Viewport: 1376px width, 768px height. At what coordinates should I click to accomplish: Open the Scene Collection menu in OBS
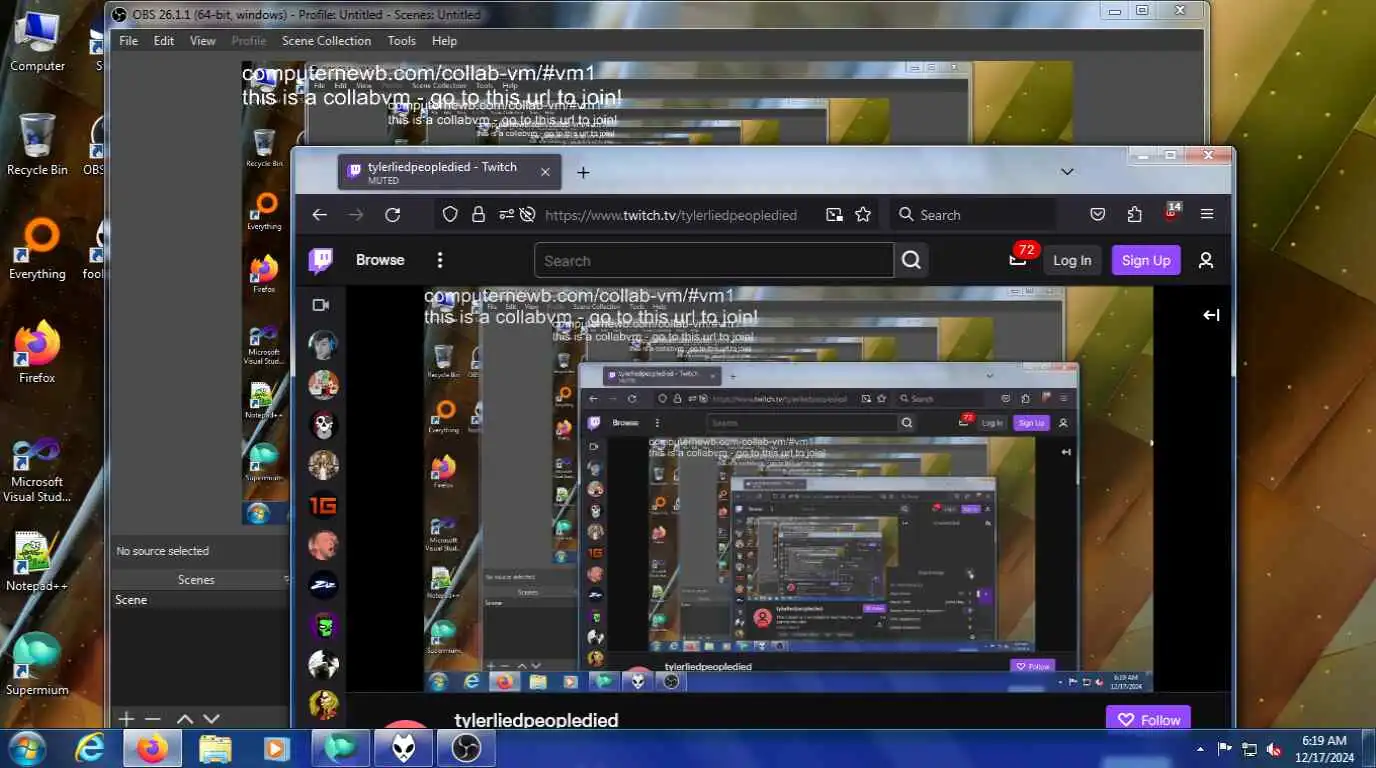coord(326,41)
